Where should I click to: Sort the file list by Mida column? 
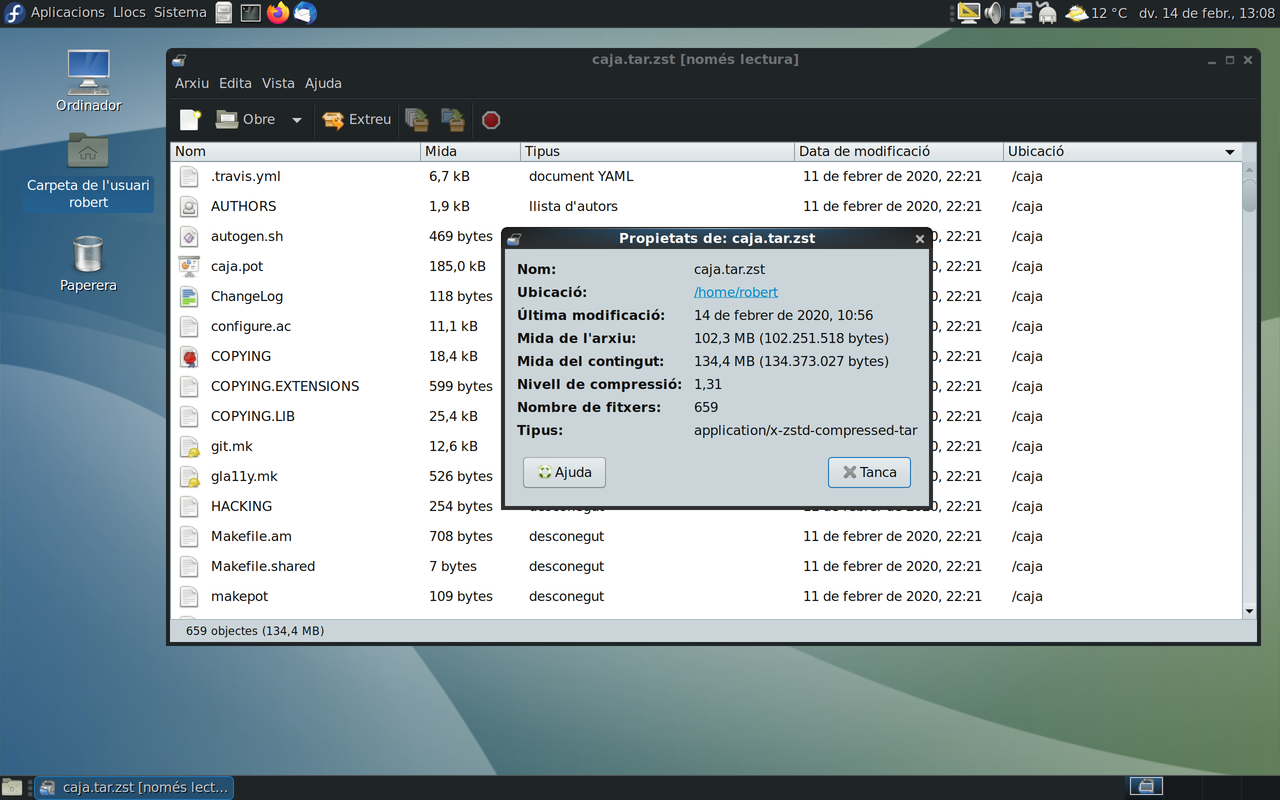click(x=471, y=151)
